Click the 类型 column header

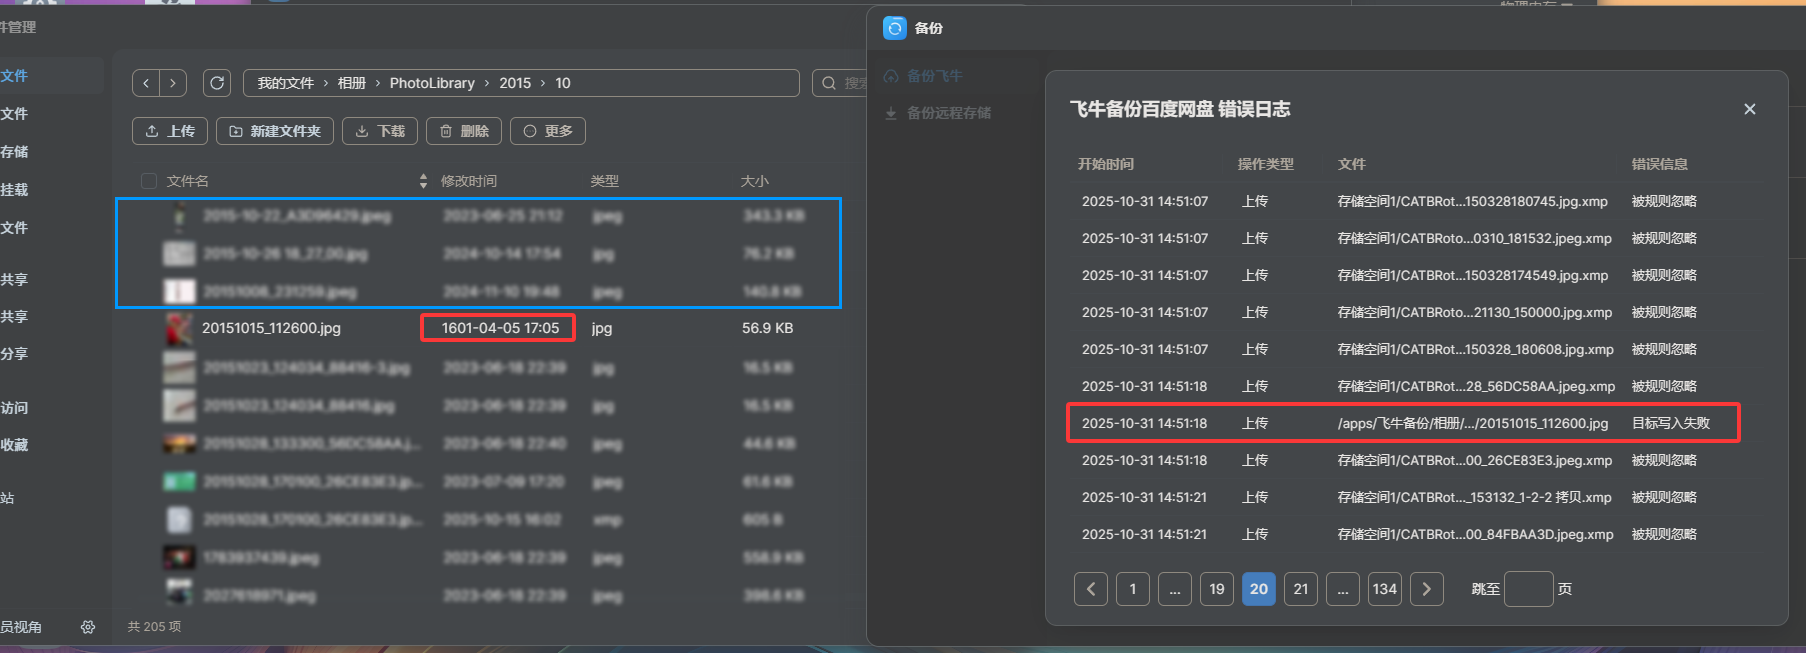tap(605, 181)
